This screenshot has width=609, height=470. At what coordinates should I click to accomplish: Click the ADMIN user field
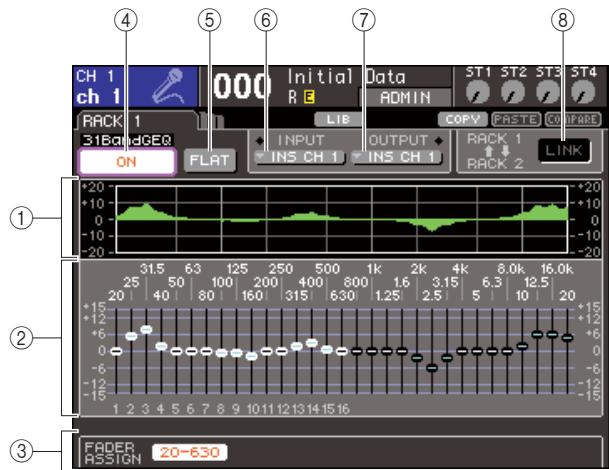point(405,97)
